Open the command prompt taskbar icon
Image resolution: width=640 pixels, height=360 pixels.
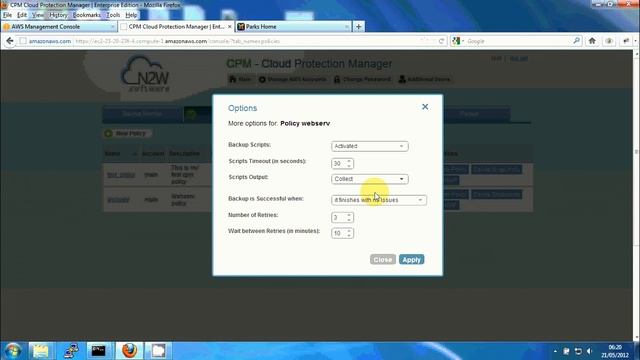(99, 351)
